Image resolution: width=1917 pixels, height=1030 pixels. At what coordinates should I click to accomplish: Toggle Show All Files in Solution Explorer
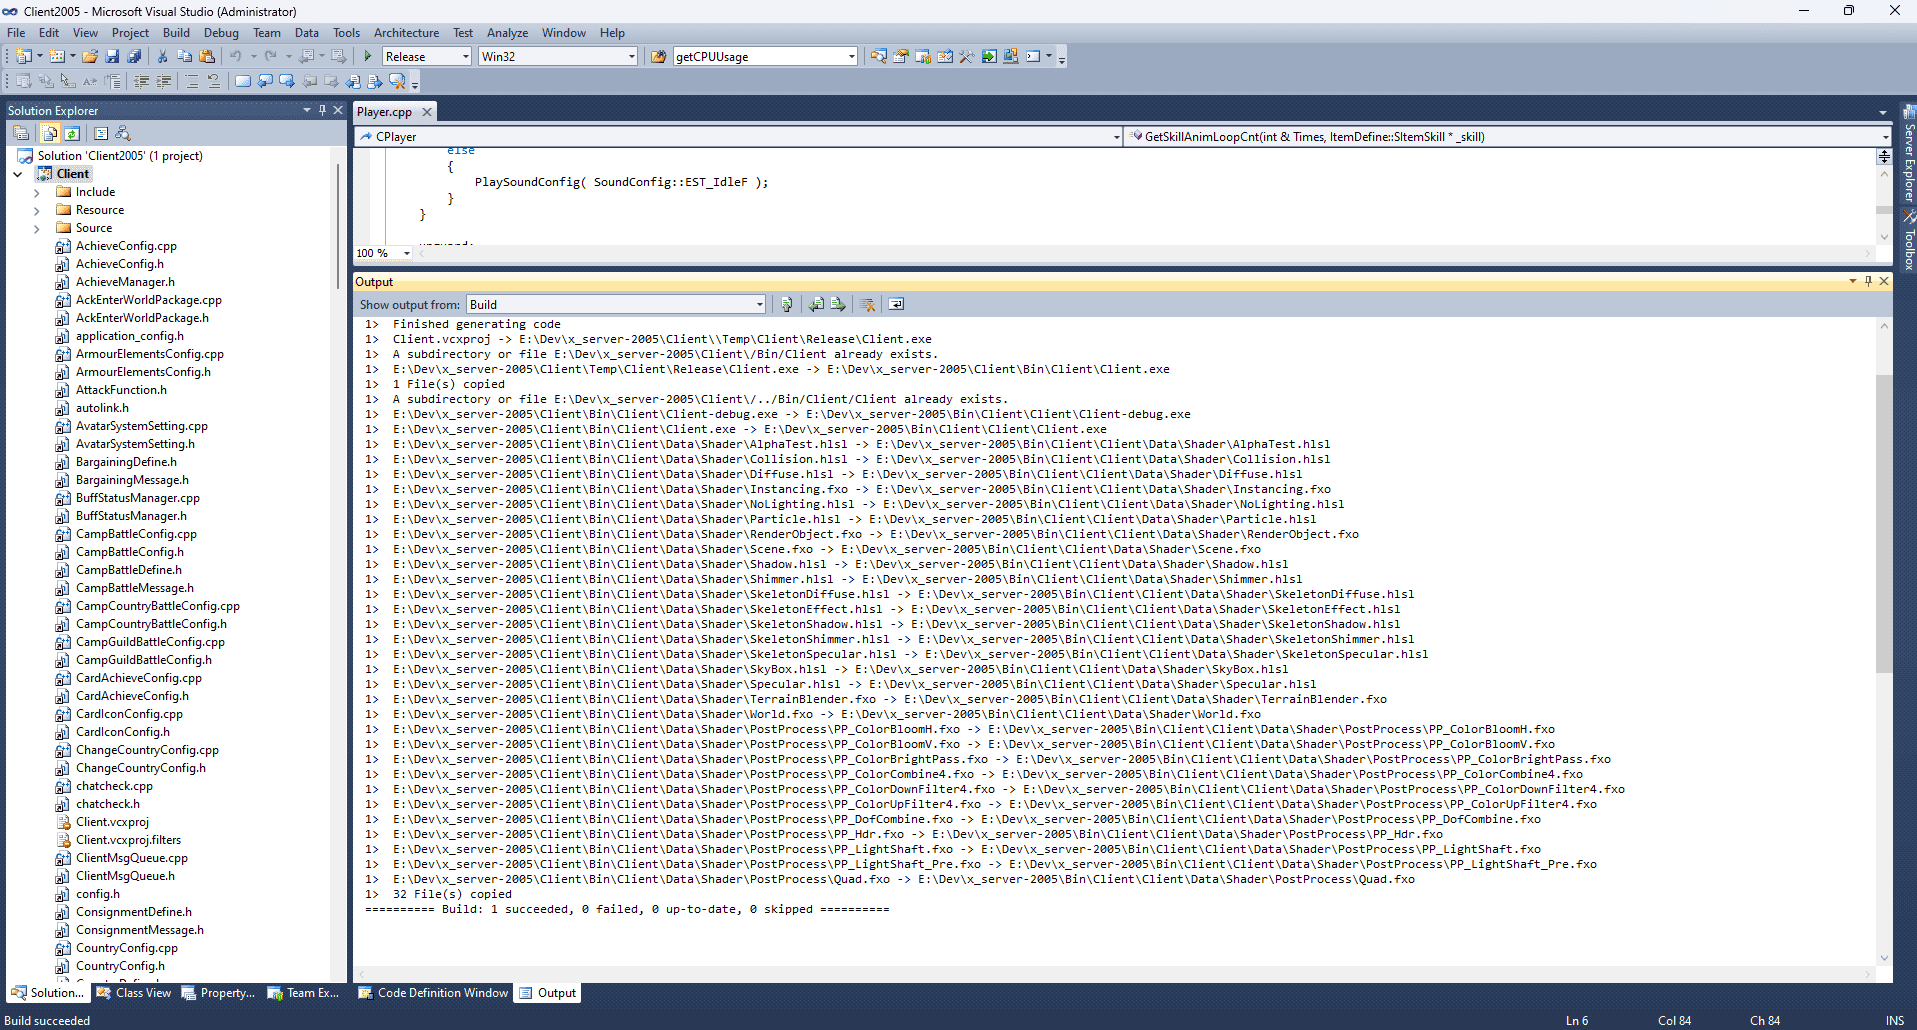point(50,133)
